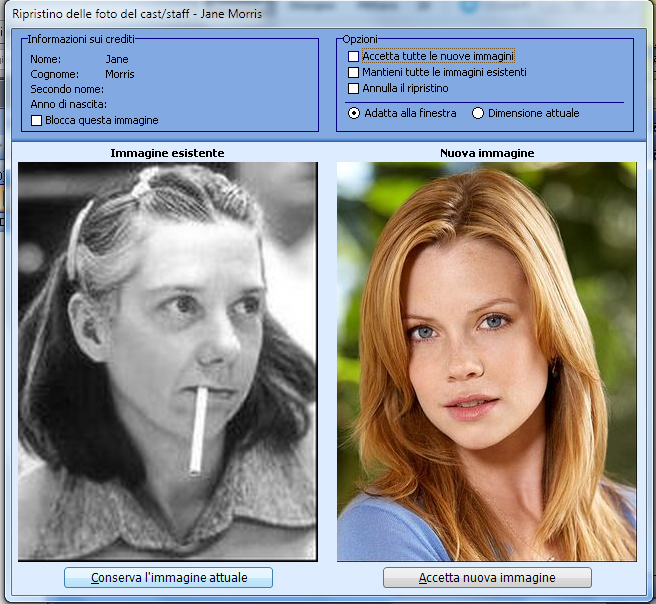This screenshot has width=656, height=604.
Task: Tick the Annulla il ripristino checkbox
Action: 354,88
